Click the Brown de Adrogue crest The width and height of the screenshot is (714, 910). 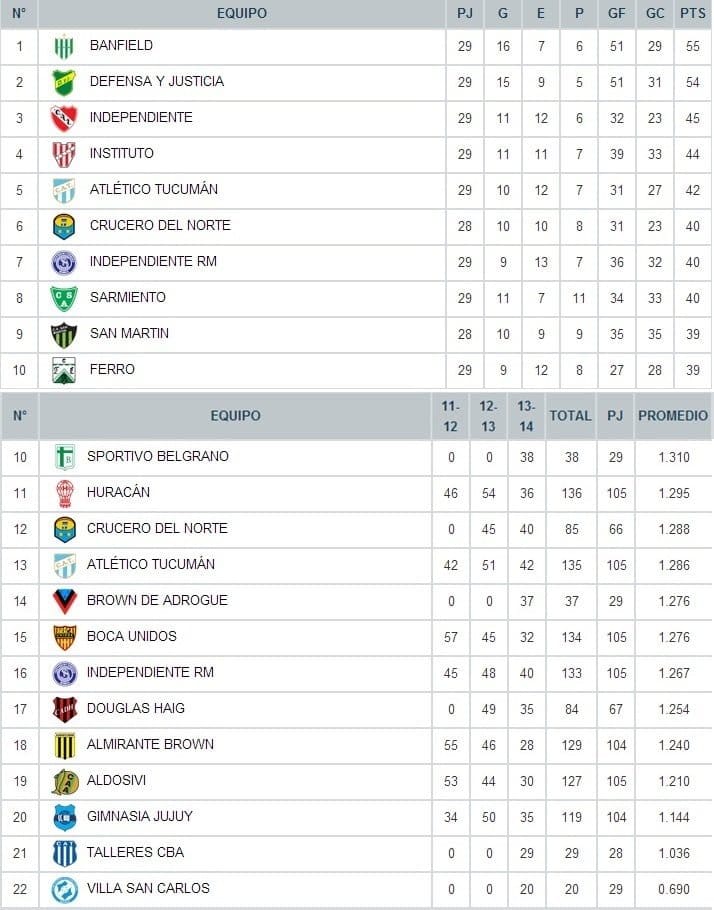pyautogui.click(x=64, y=601)
